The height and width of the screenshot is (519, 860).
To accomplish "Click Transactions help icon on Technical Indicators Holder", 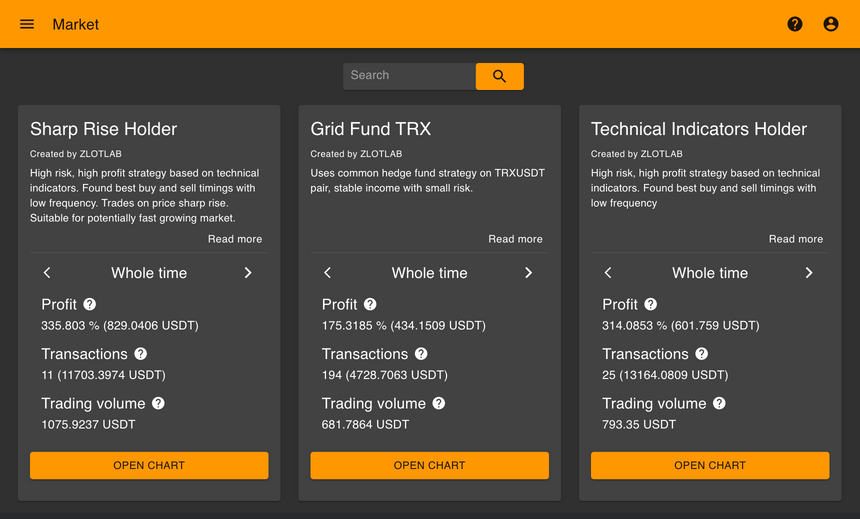I will point(702,354).
